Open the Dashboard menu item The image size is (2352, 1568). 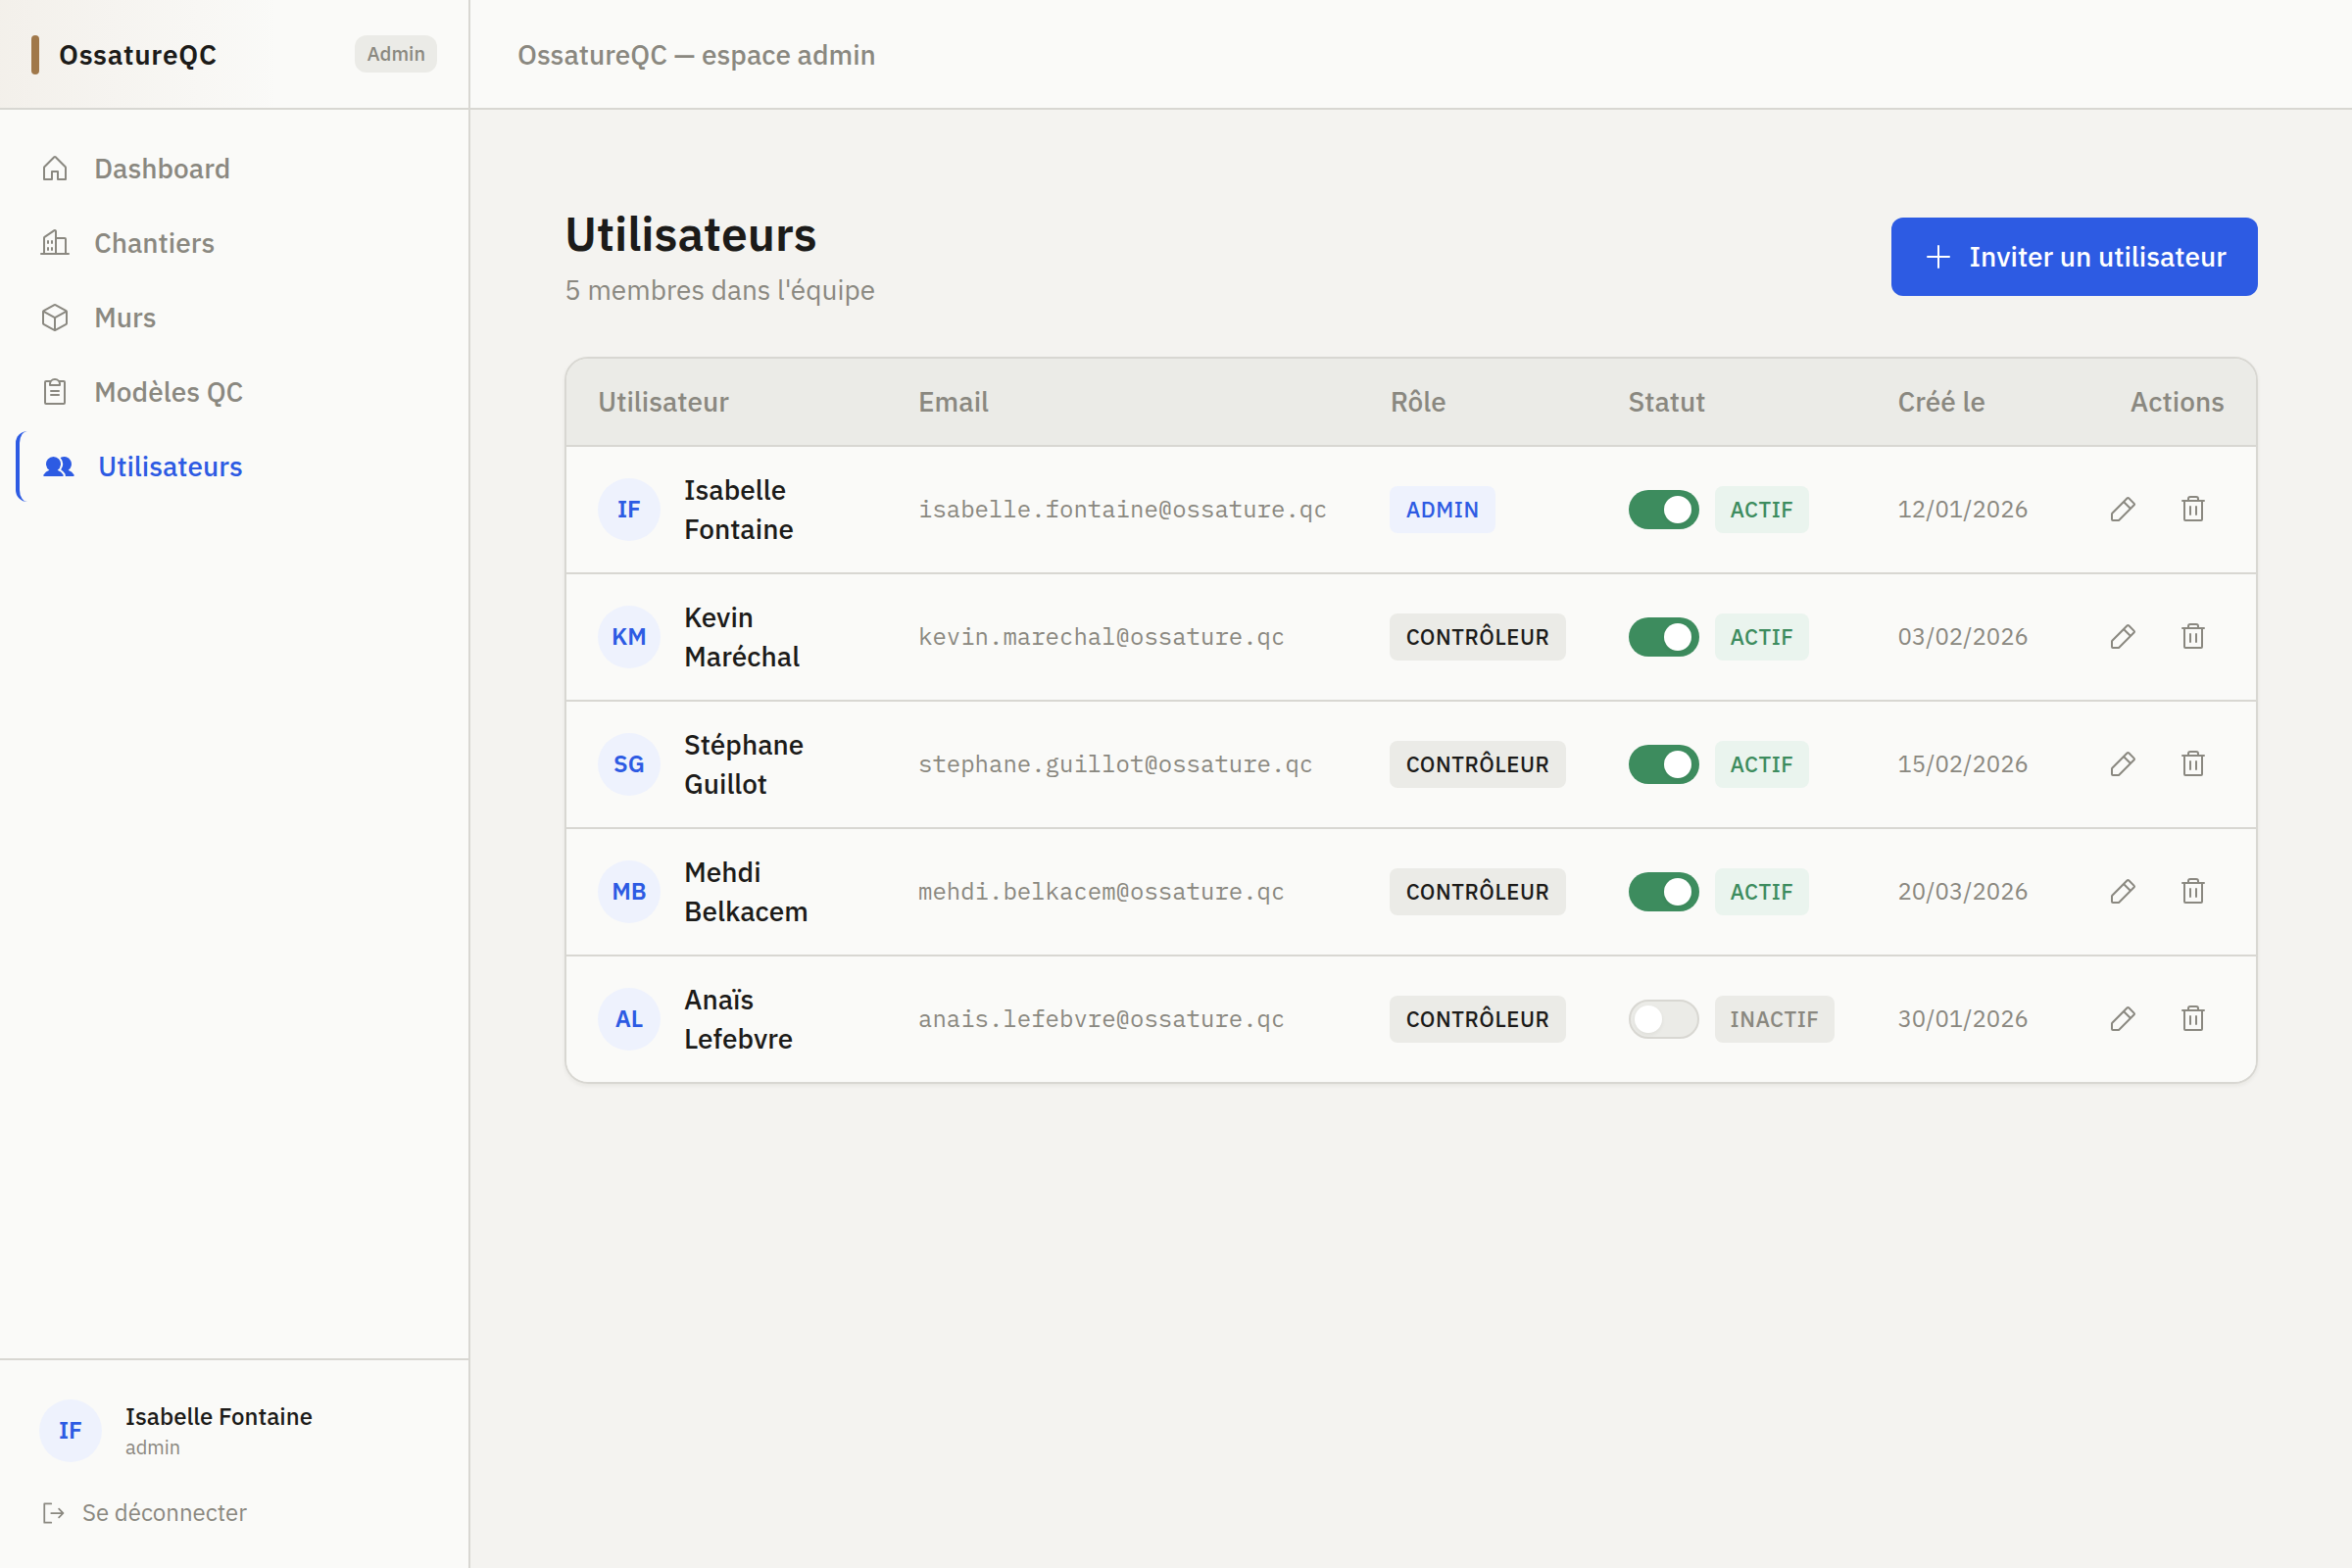tap(234, 168)
